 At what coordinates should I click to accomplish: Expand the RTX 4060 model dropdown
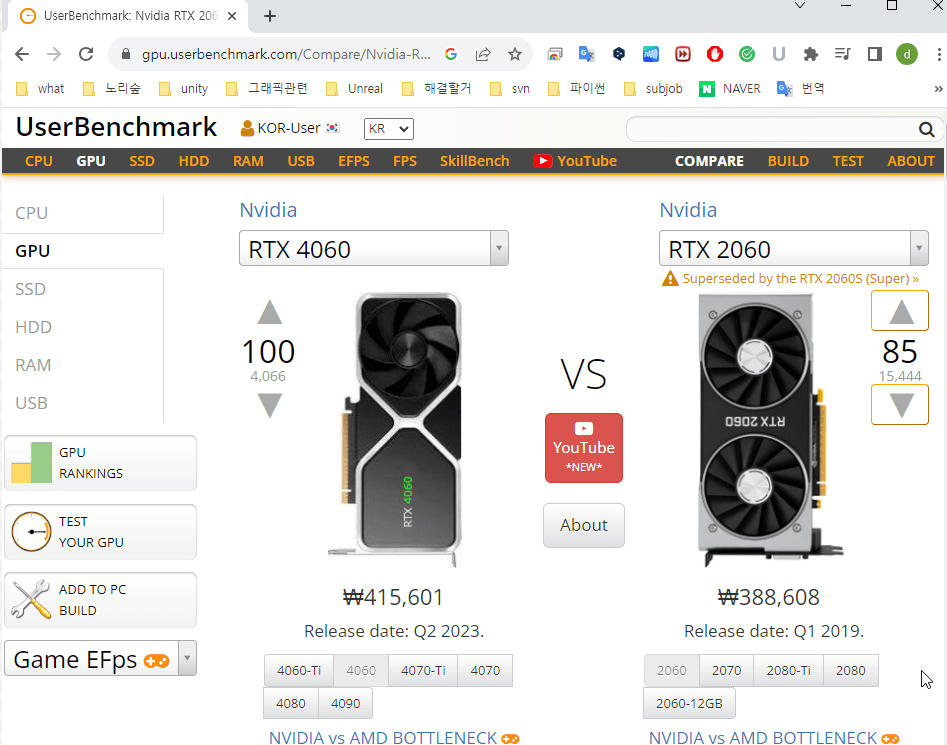(499, 248)
